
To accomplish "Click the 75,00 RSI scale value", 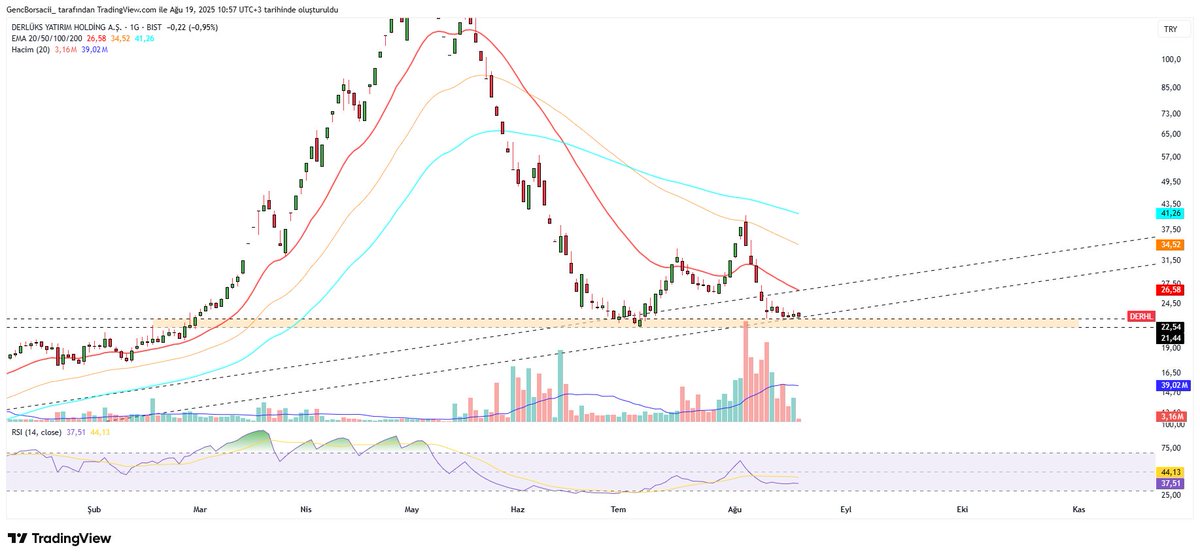I will click(1172, 449).
